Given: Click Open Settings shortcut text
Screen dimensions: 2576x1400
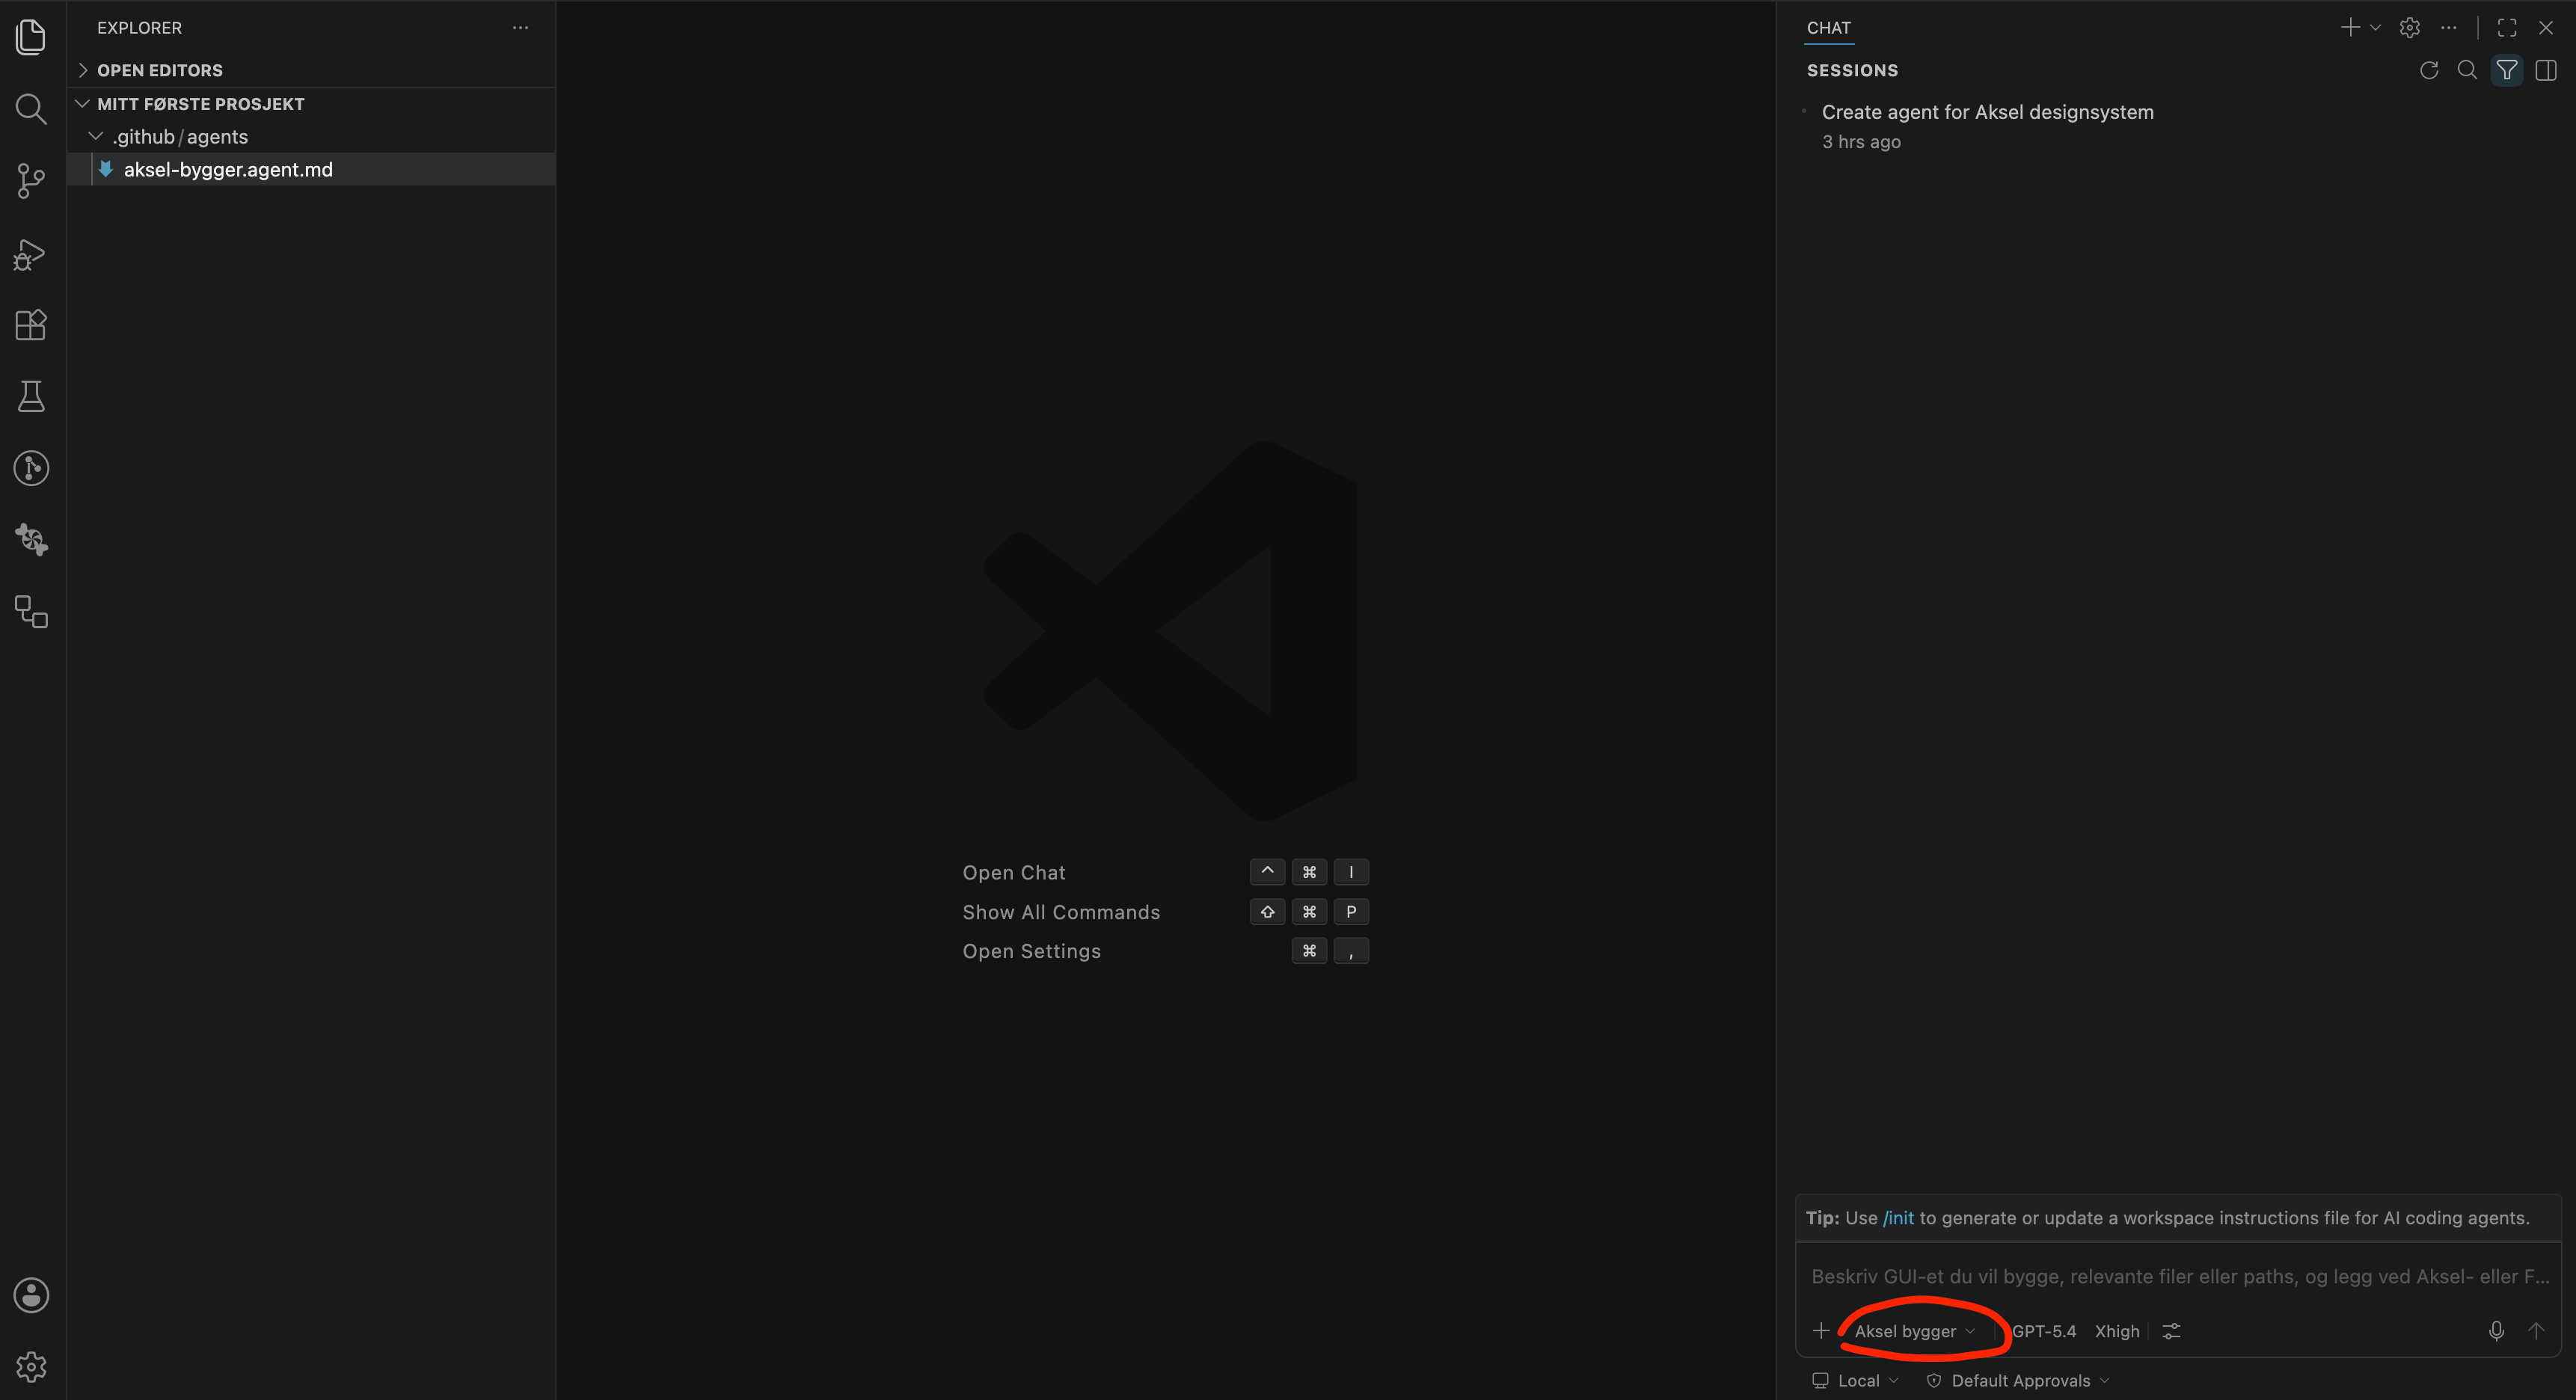Looking at the screenshot, I should 1031,951.
